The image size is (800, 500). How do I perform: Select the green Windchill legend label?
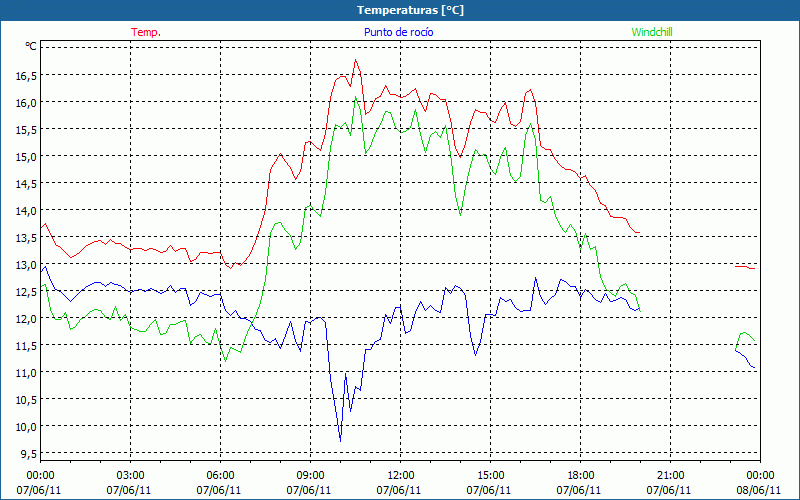(x=652, y=32)
